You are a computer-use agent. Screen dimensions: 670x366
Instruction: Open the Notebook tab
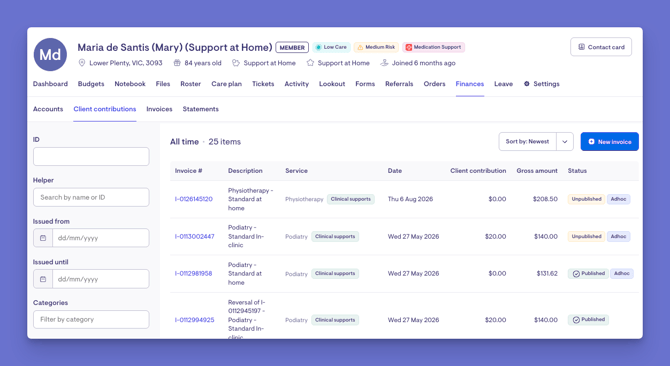(x=130, y=84)
